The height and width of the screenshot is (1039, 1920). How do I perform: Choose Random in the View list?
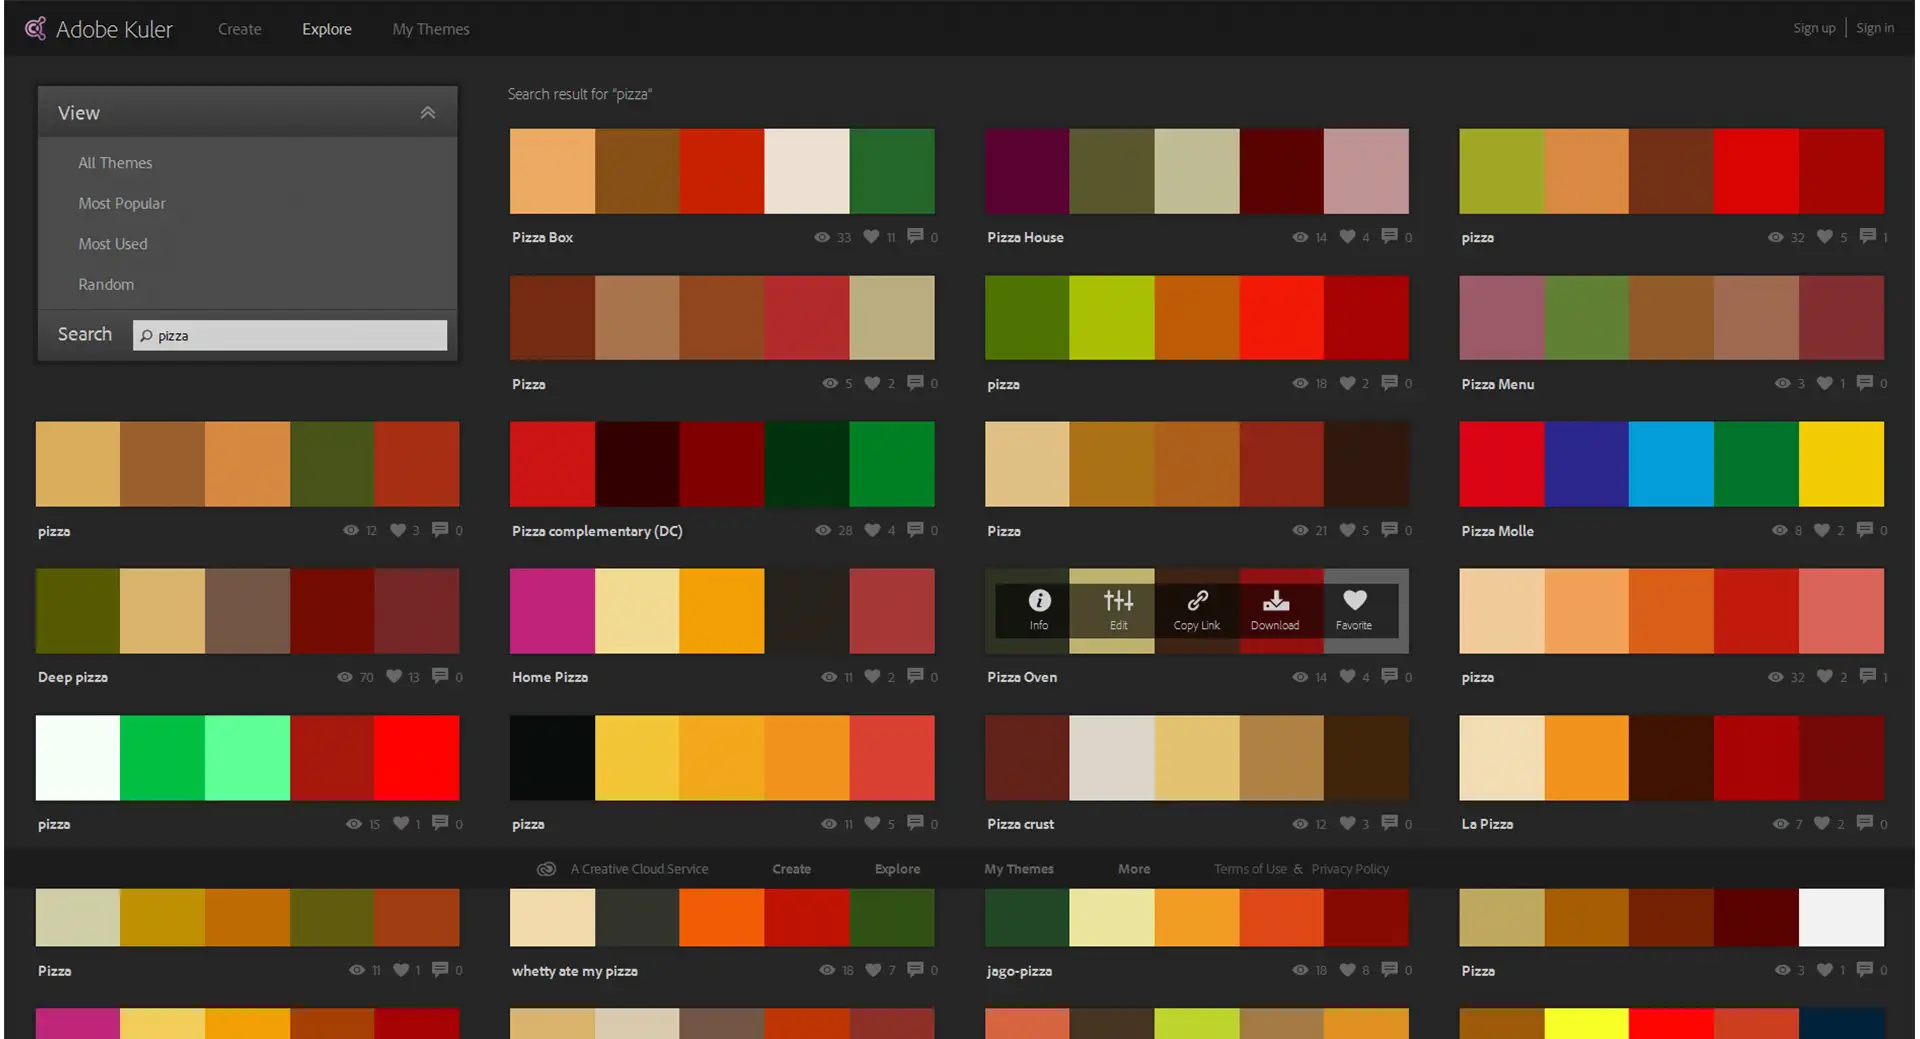tap(106, 285)
